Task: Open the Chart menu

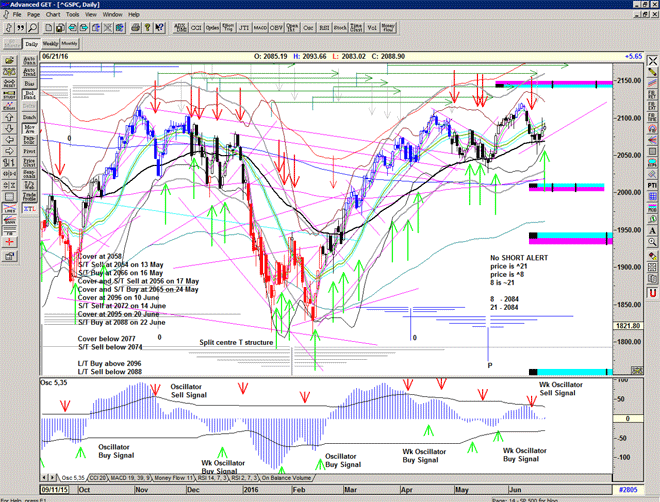Action: (x=52, y=15)
